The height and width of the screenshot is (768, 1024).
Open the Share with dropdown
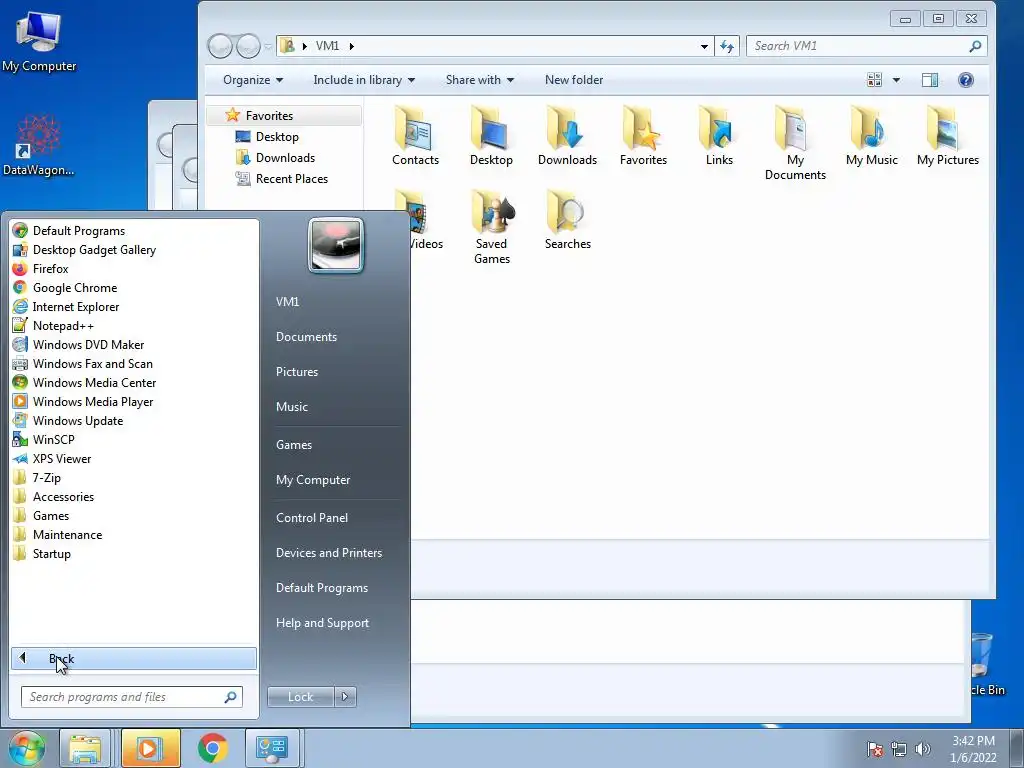click(479, 80)
